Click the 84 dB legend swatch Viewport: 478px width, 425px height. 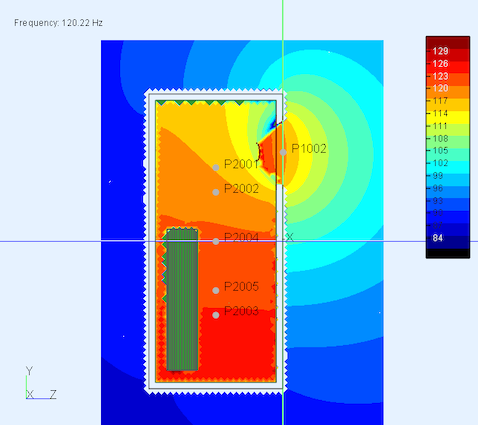[x=448, y=242]
